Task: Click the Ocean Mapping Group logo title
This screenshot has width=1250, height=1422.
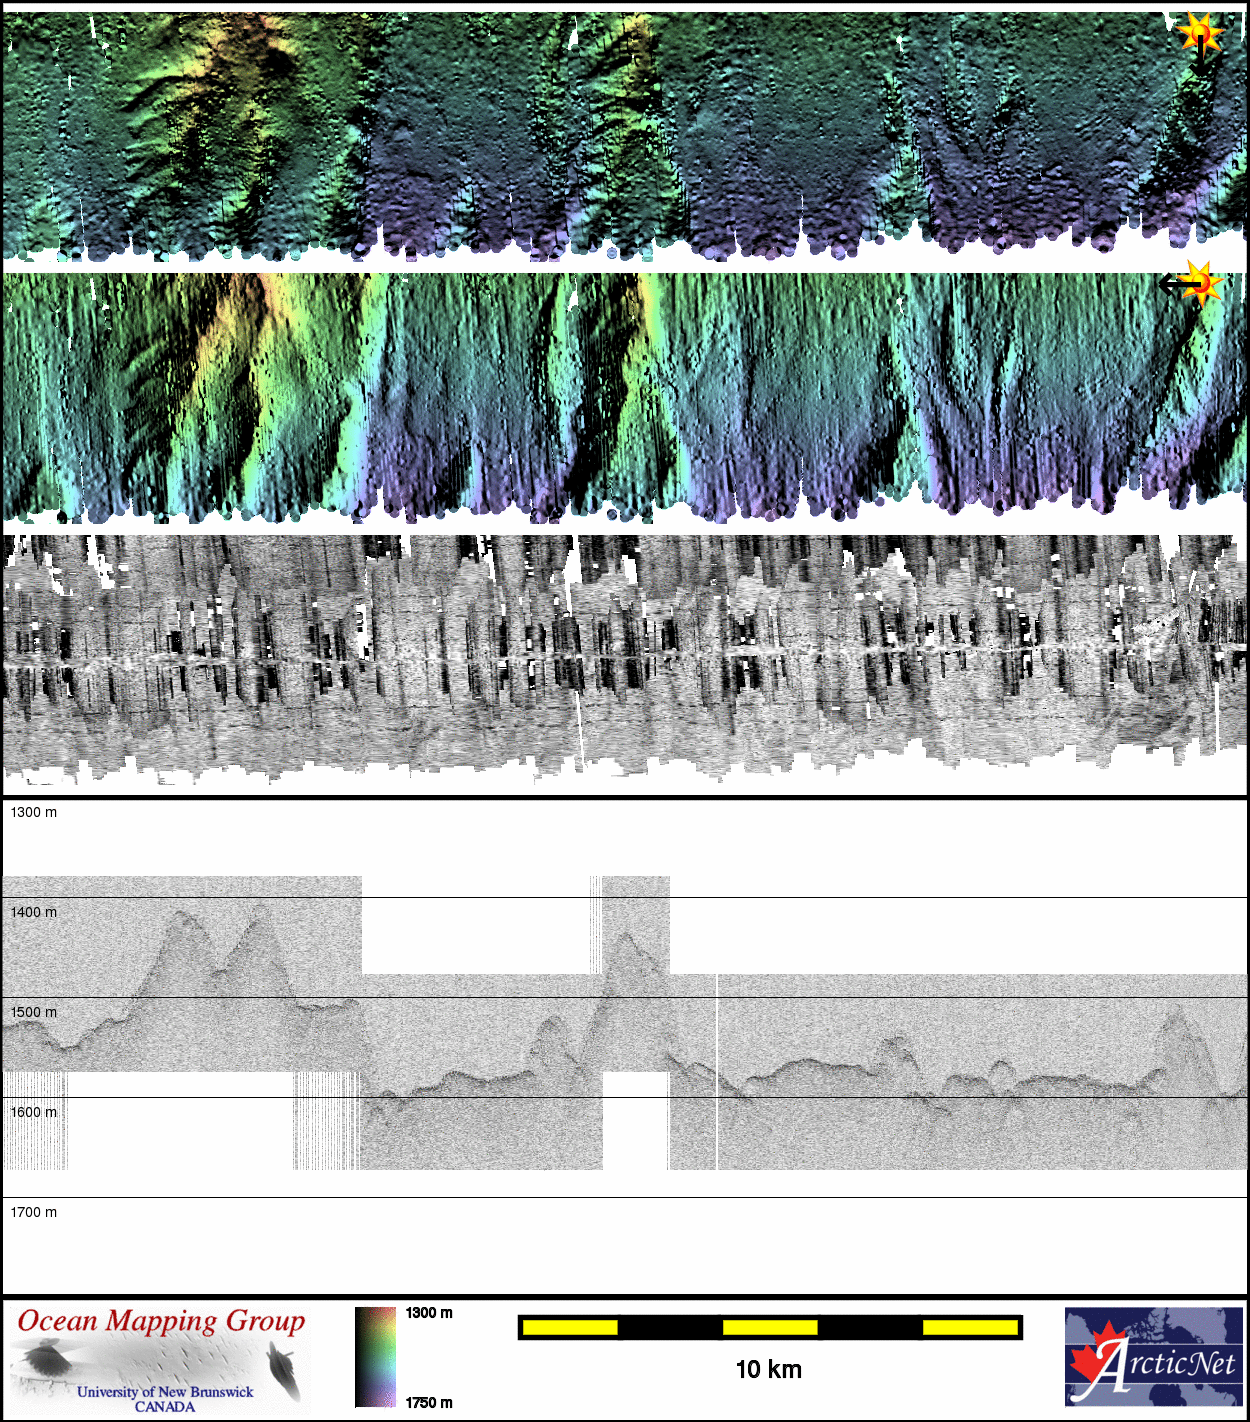Action: pos(161,1321)
